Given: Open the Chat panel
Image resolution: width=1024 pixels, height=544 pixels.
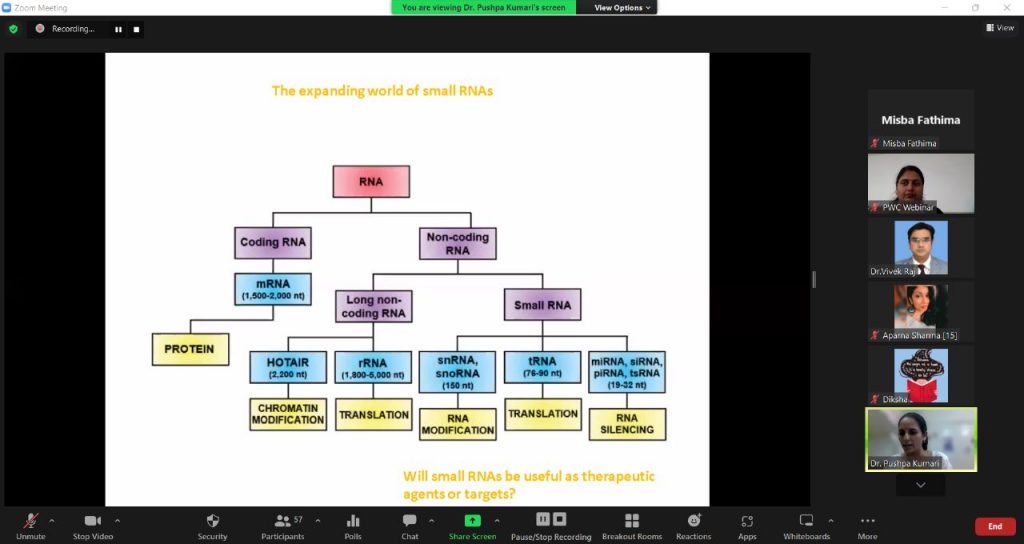Looking at the screenshot, I should (409, 522).
